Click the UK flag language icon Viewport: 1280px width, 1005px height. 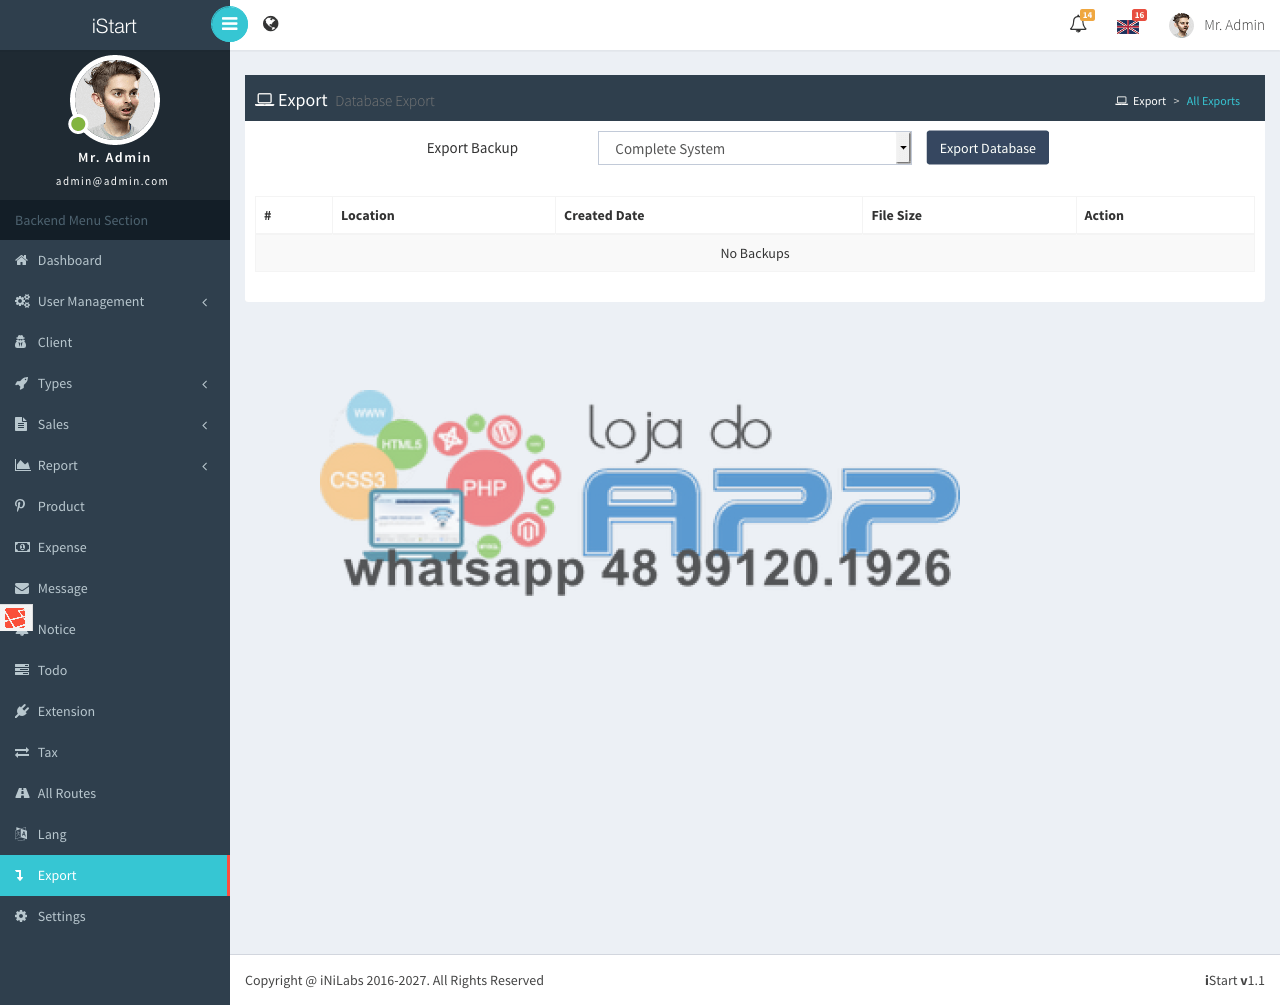click(1128, 26)
